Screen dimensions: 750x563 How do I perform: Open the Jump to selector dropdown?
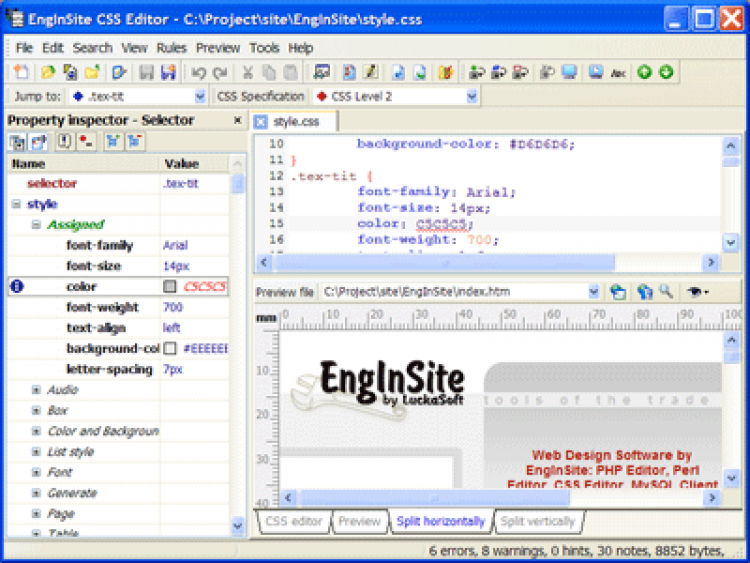click(200, 97)
